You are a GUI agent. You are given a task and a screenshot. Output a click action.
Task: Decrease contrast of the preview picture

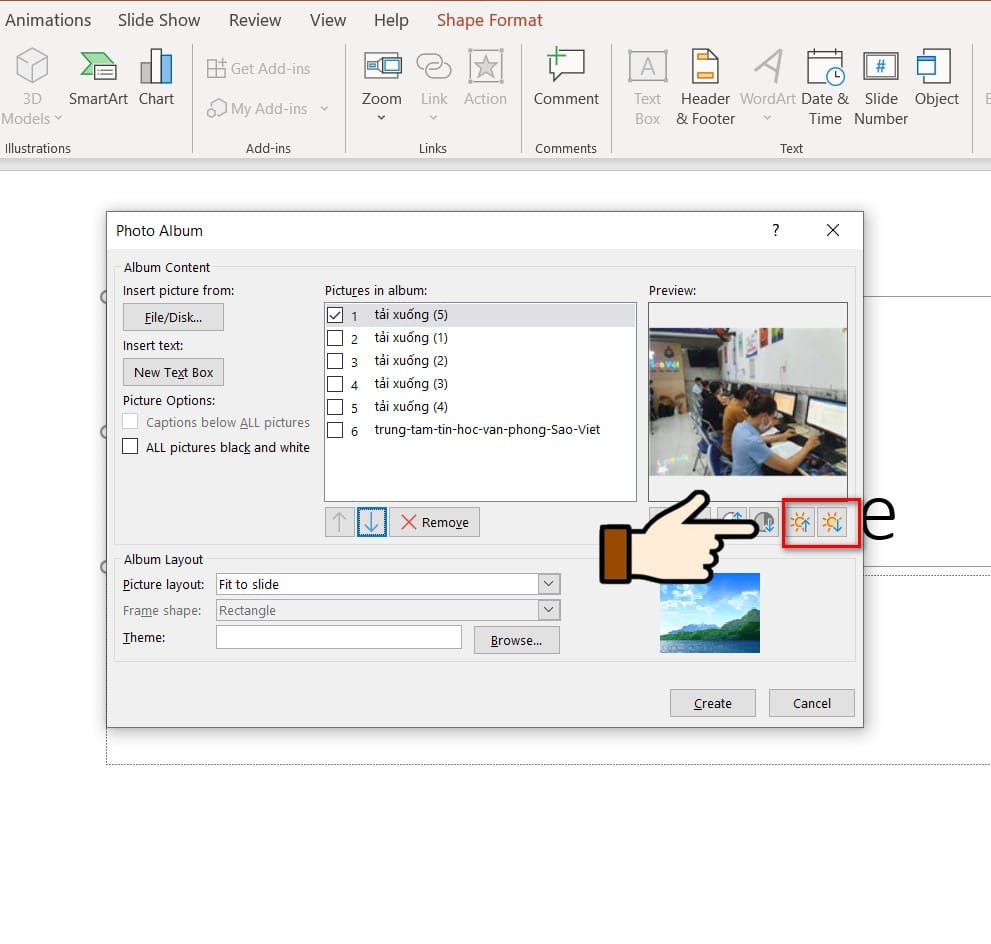(765, 522)
